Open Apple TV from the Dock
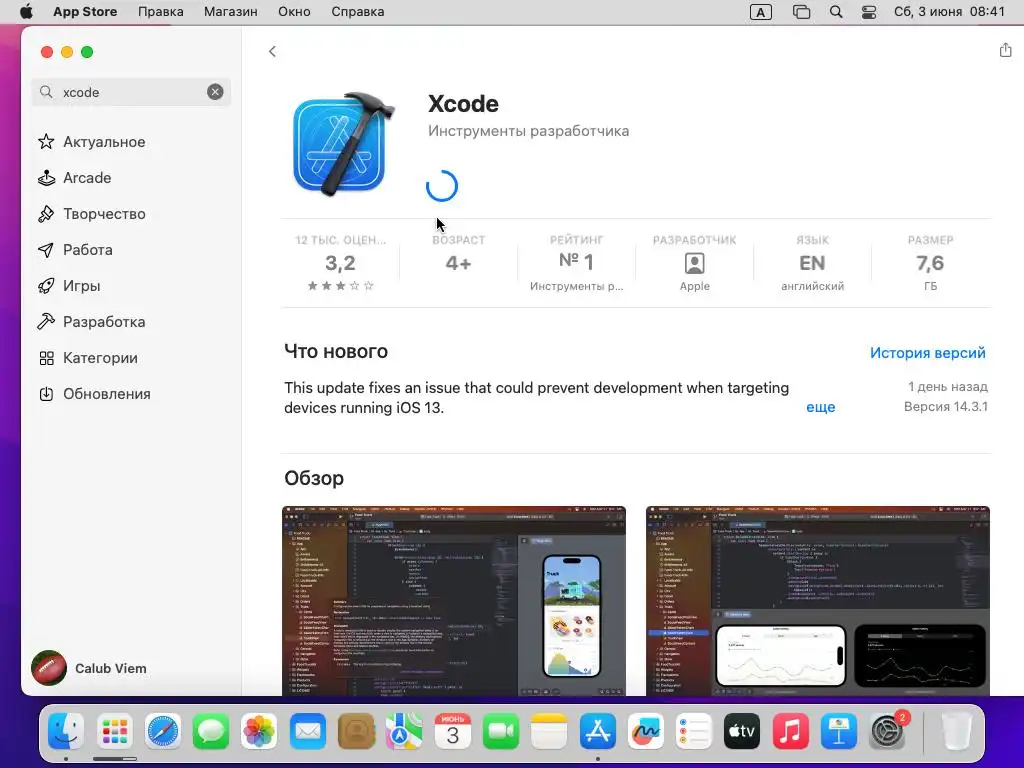1024x768 pixels. [742, 731]
